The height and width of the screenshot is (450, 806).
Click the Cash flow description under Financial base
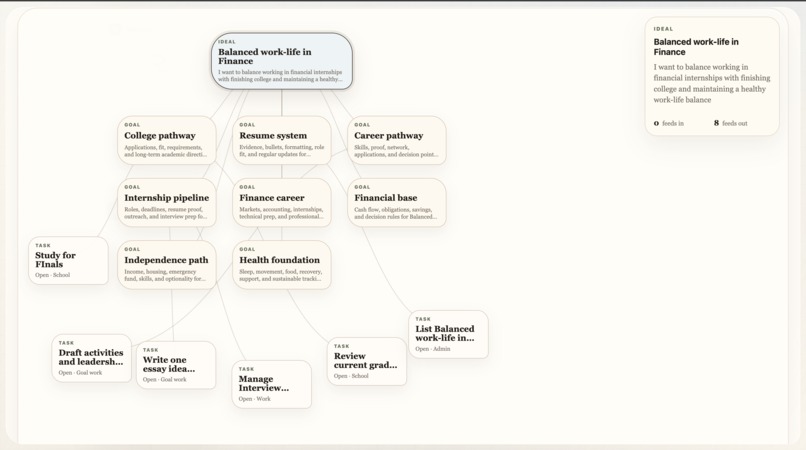point(396,213)
